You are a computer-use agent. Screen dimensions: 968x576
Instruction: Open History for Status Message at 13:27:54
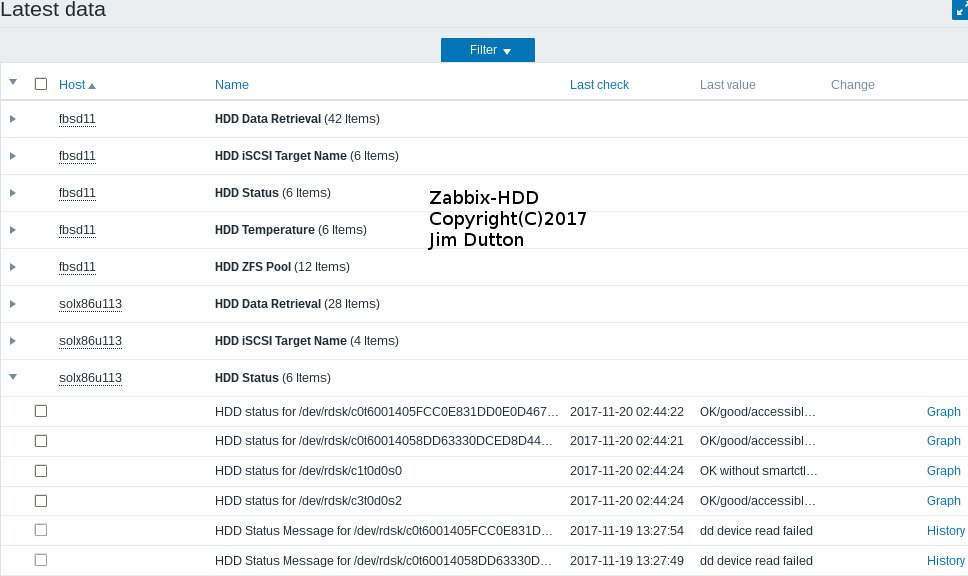coord(946,531)
